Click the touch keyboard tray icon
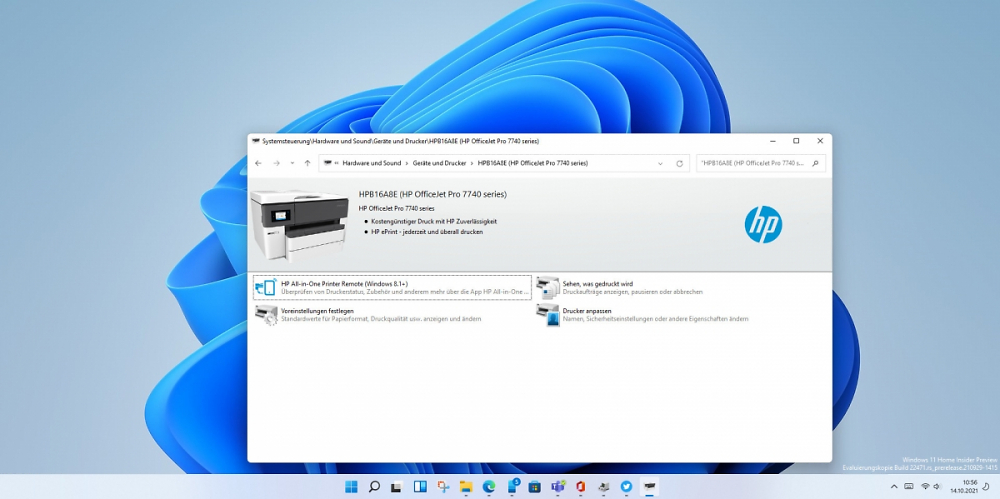 909,487
